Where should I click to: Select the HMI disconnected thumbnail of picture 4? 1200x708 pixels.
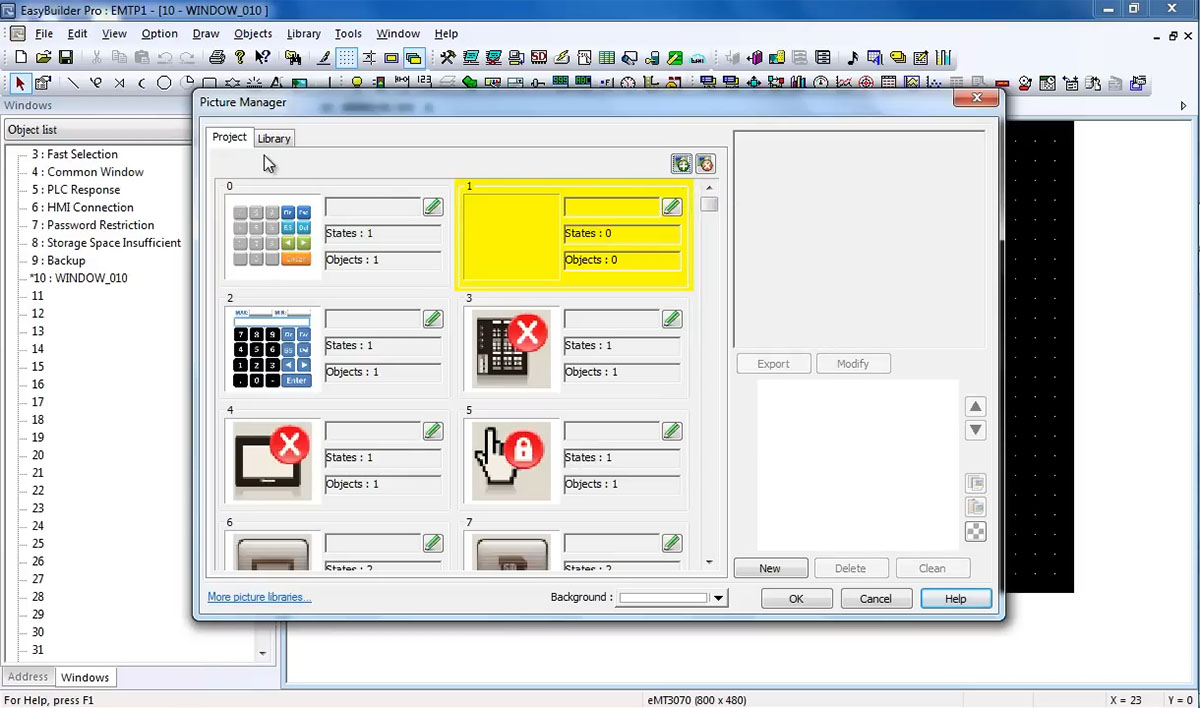(x=272, y=461)
